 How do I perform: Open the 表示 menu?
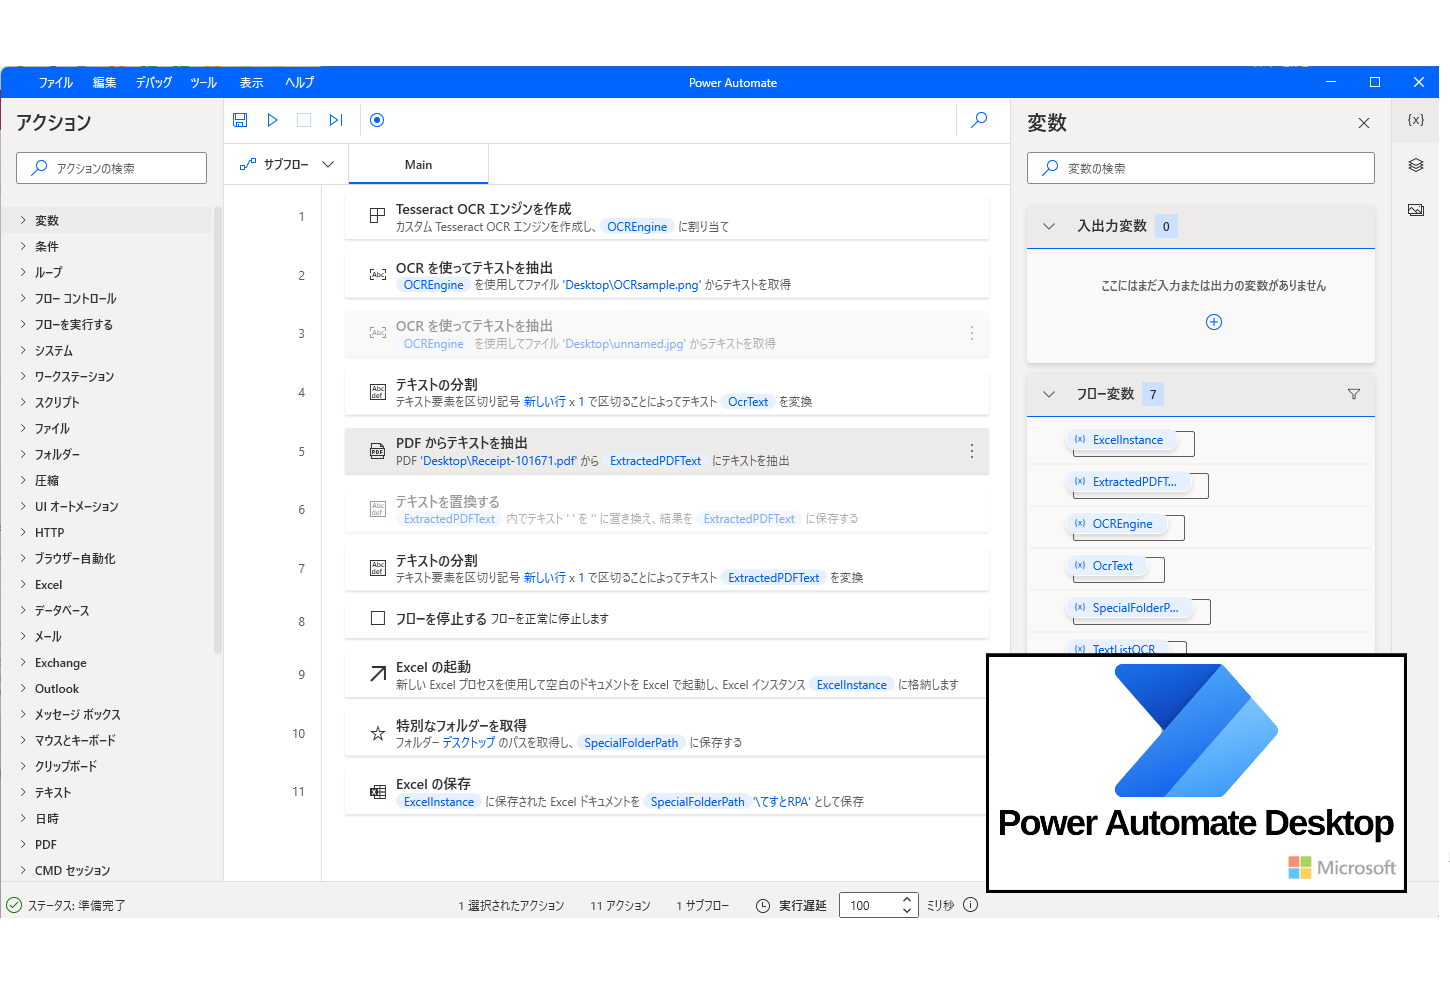click(252, 83)
